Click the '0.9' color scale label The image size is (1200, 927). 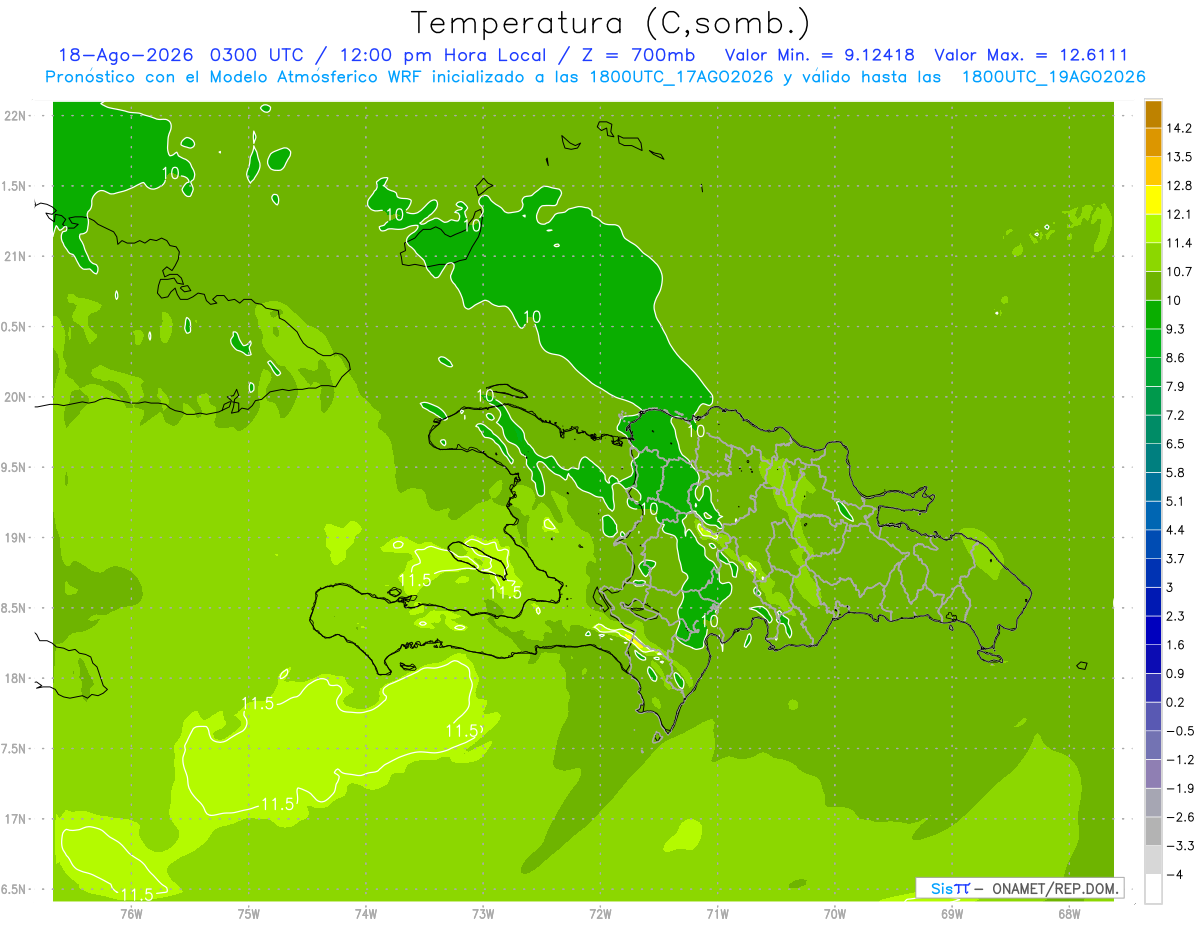pos(1176,673)
